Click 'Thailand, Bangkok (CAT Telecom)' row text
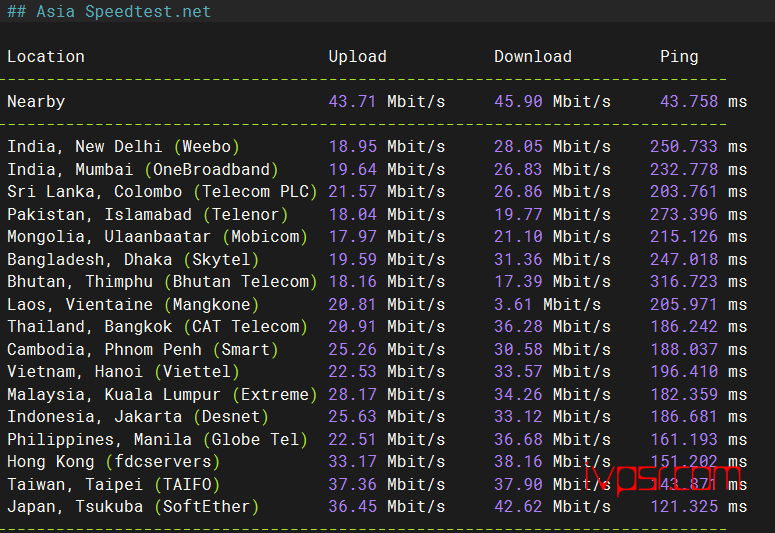 click(x=157, y=327)
